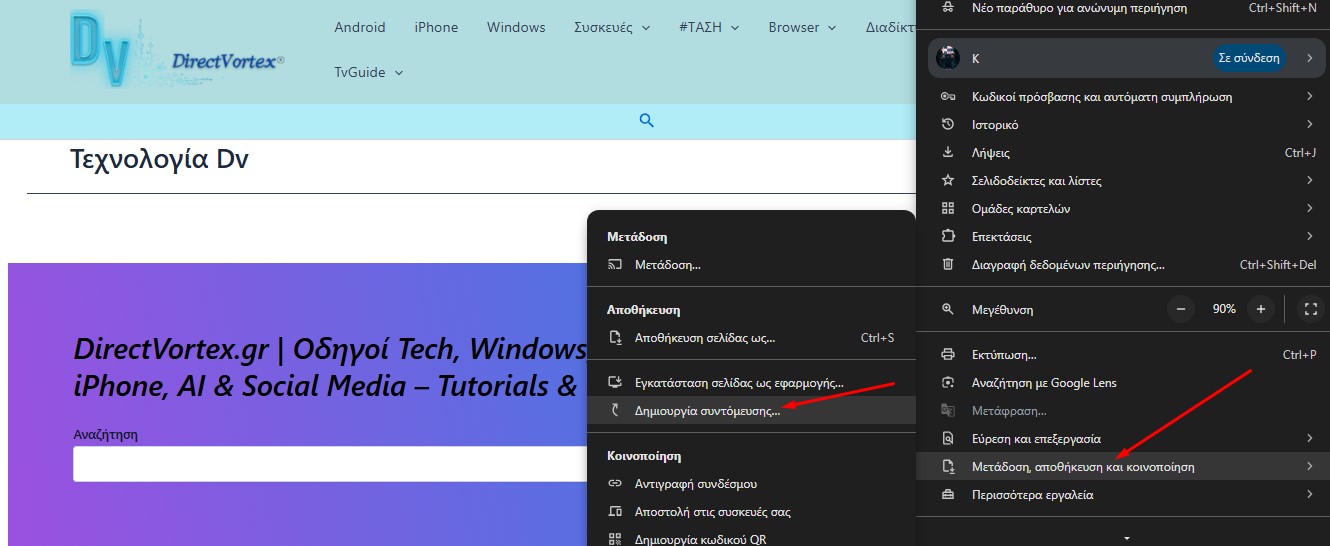This screenshot has height=546, width=1330.
Task: Expand the Συσκευές navigation dropdown
Action: tap(612, 27)
